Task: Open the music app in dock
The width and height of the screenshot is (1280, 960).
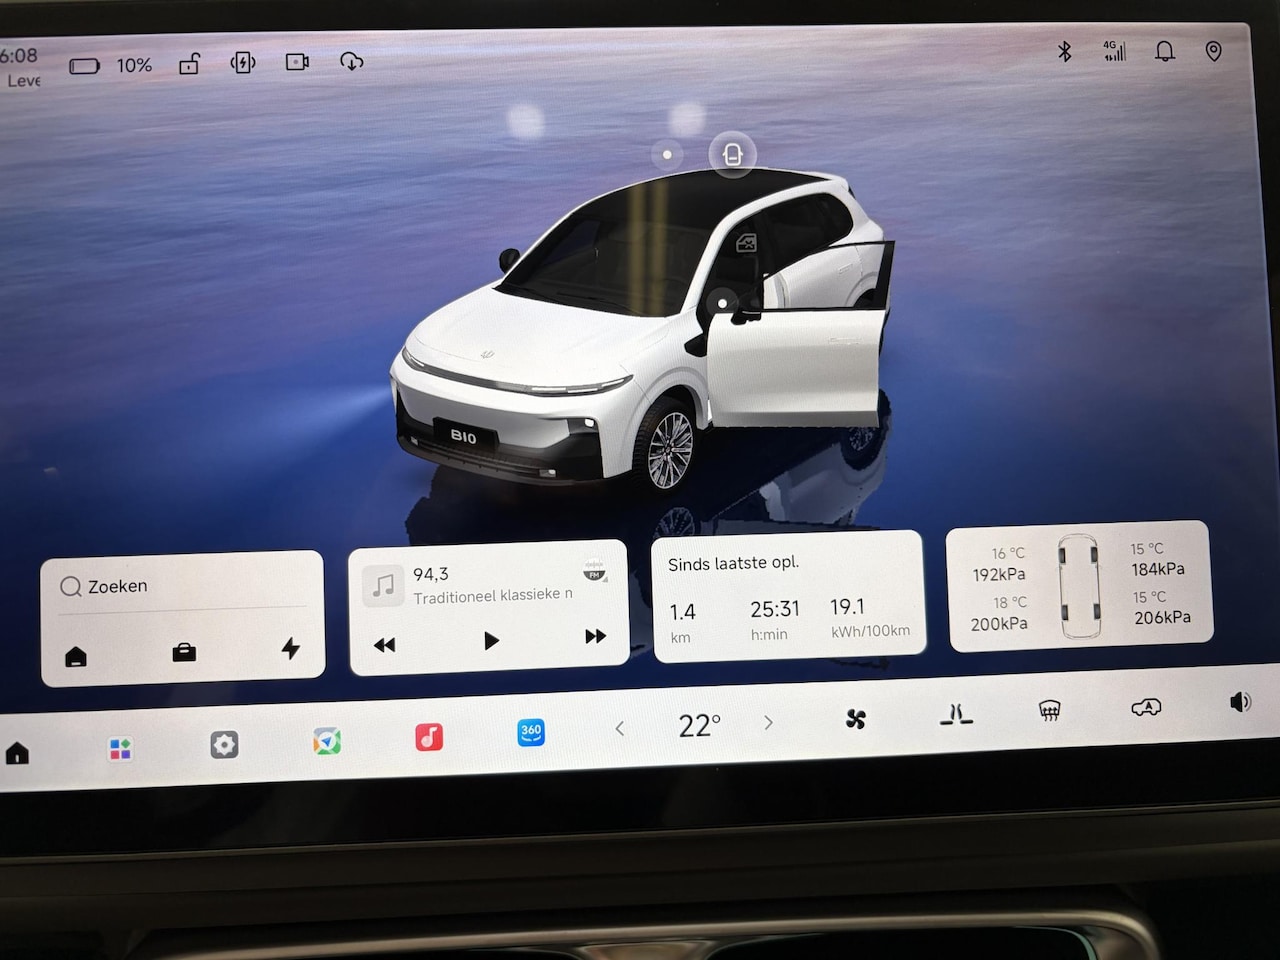Action: coord(429,738)
